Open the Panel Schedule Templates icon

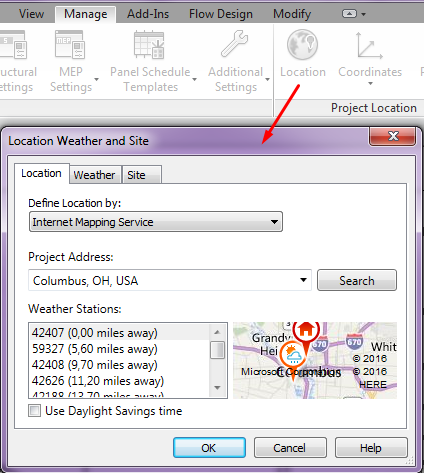[x=149, y=45]
